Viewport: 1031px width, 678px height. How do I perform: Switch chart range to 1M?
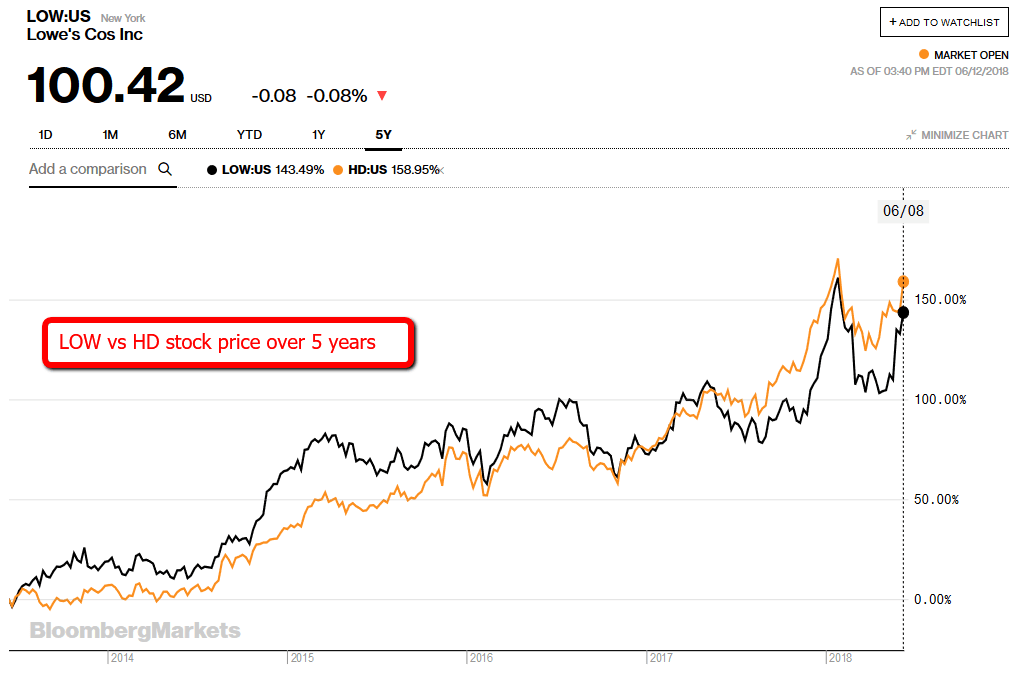pos(110,134)
